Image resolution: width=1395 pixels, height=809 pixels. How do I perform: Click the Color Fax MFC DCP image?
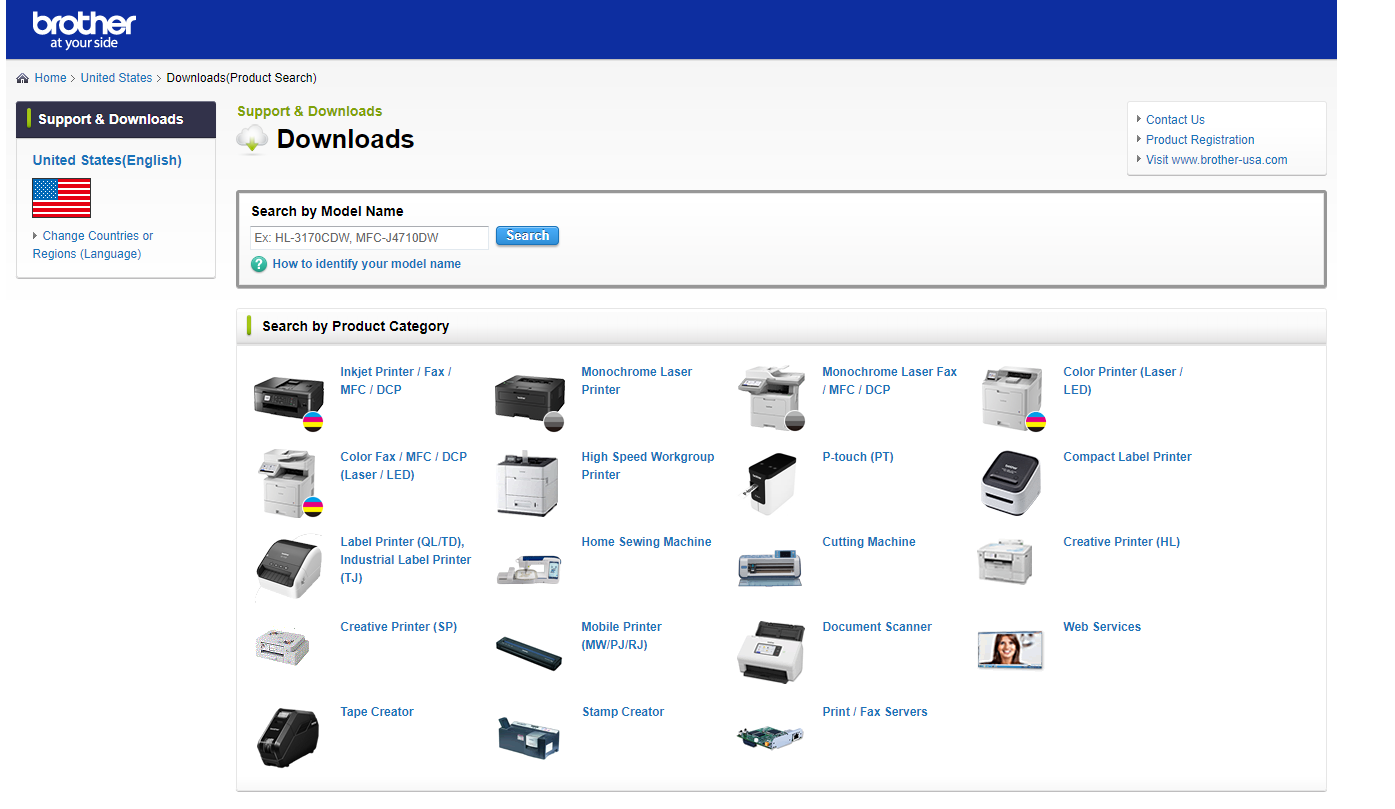click(289, 483)
